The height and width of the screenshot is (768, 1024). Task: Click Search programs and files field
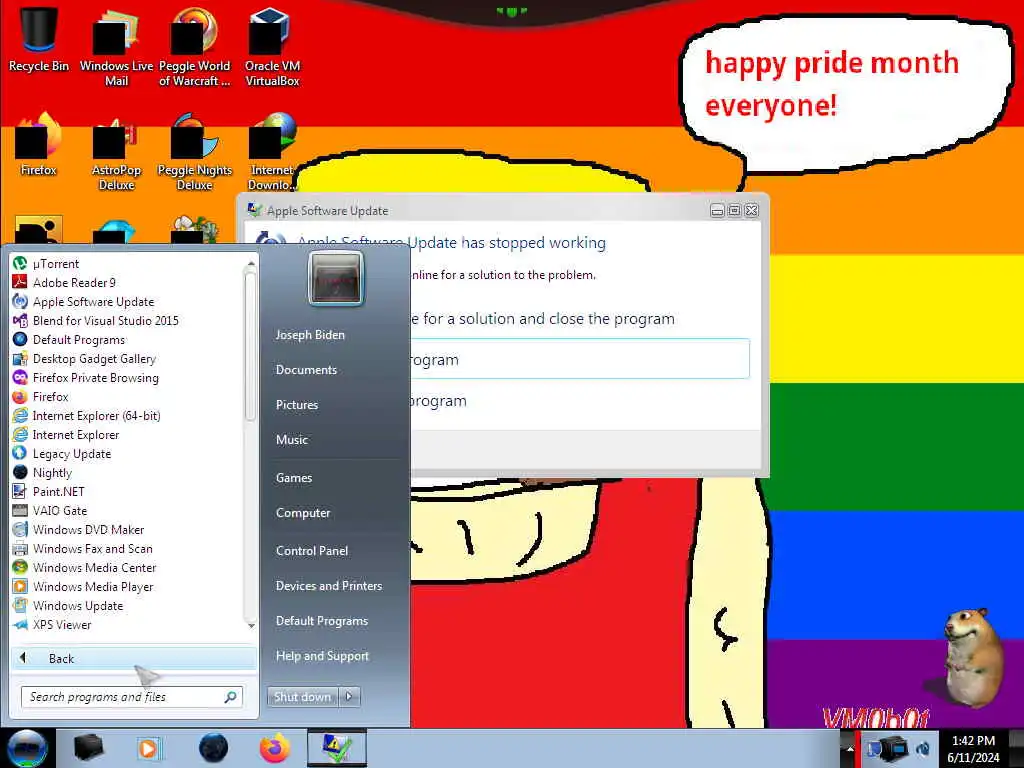[132, 697]
